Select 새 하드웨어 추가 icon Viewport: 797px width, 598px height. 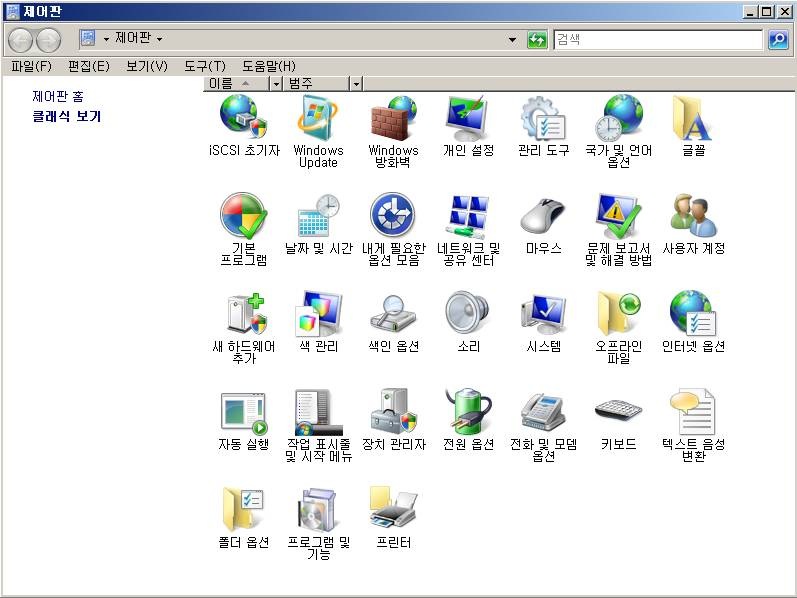(246, 313)
